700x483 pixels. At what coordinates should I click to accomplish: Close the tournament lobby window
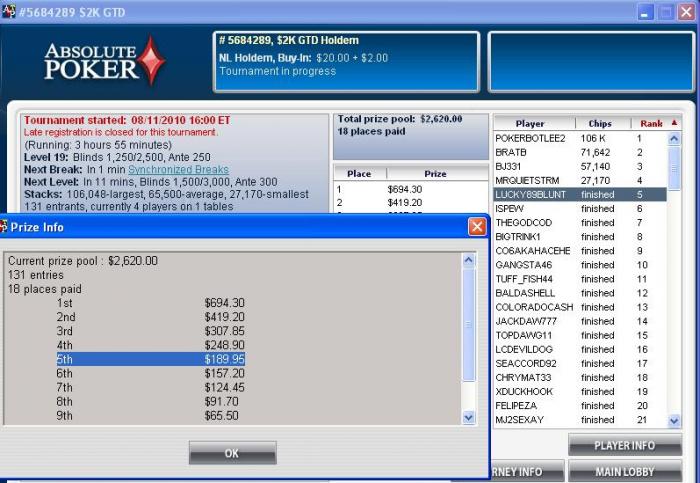686,12
